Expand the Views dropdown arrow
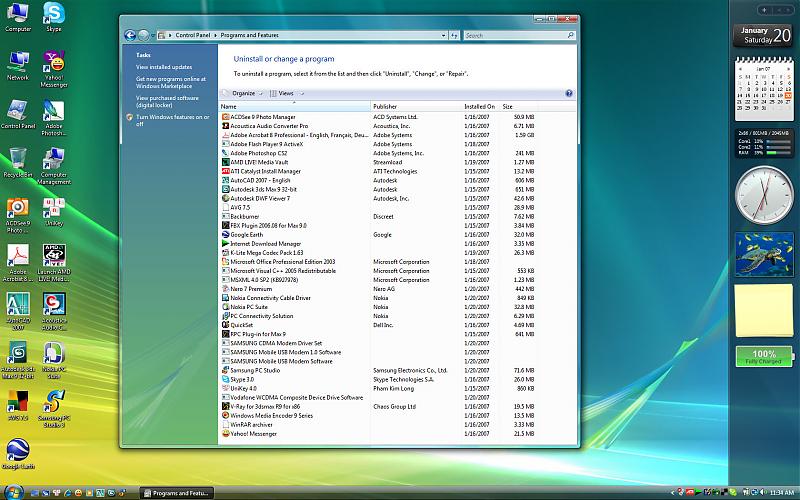Screen dimensions: 800x500 click(x=302, y=93)
